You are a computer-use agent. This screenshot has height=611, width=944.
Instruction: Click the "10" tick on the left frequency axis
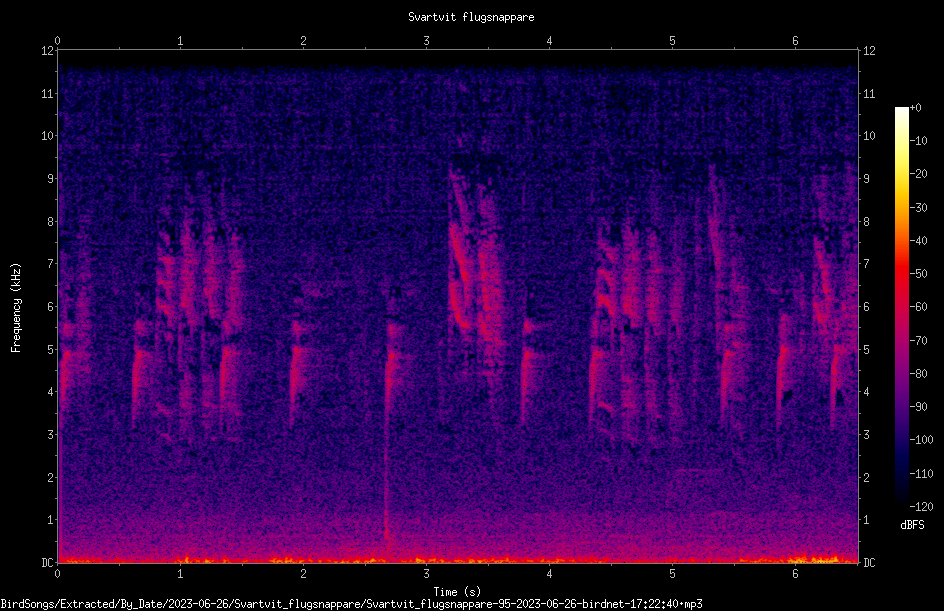pos(47,136)
